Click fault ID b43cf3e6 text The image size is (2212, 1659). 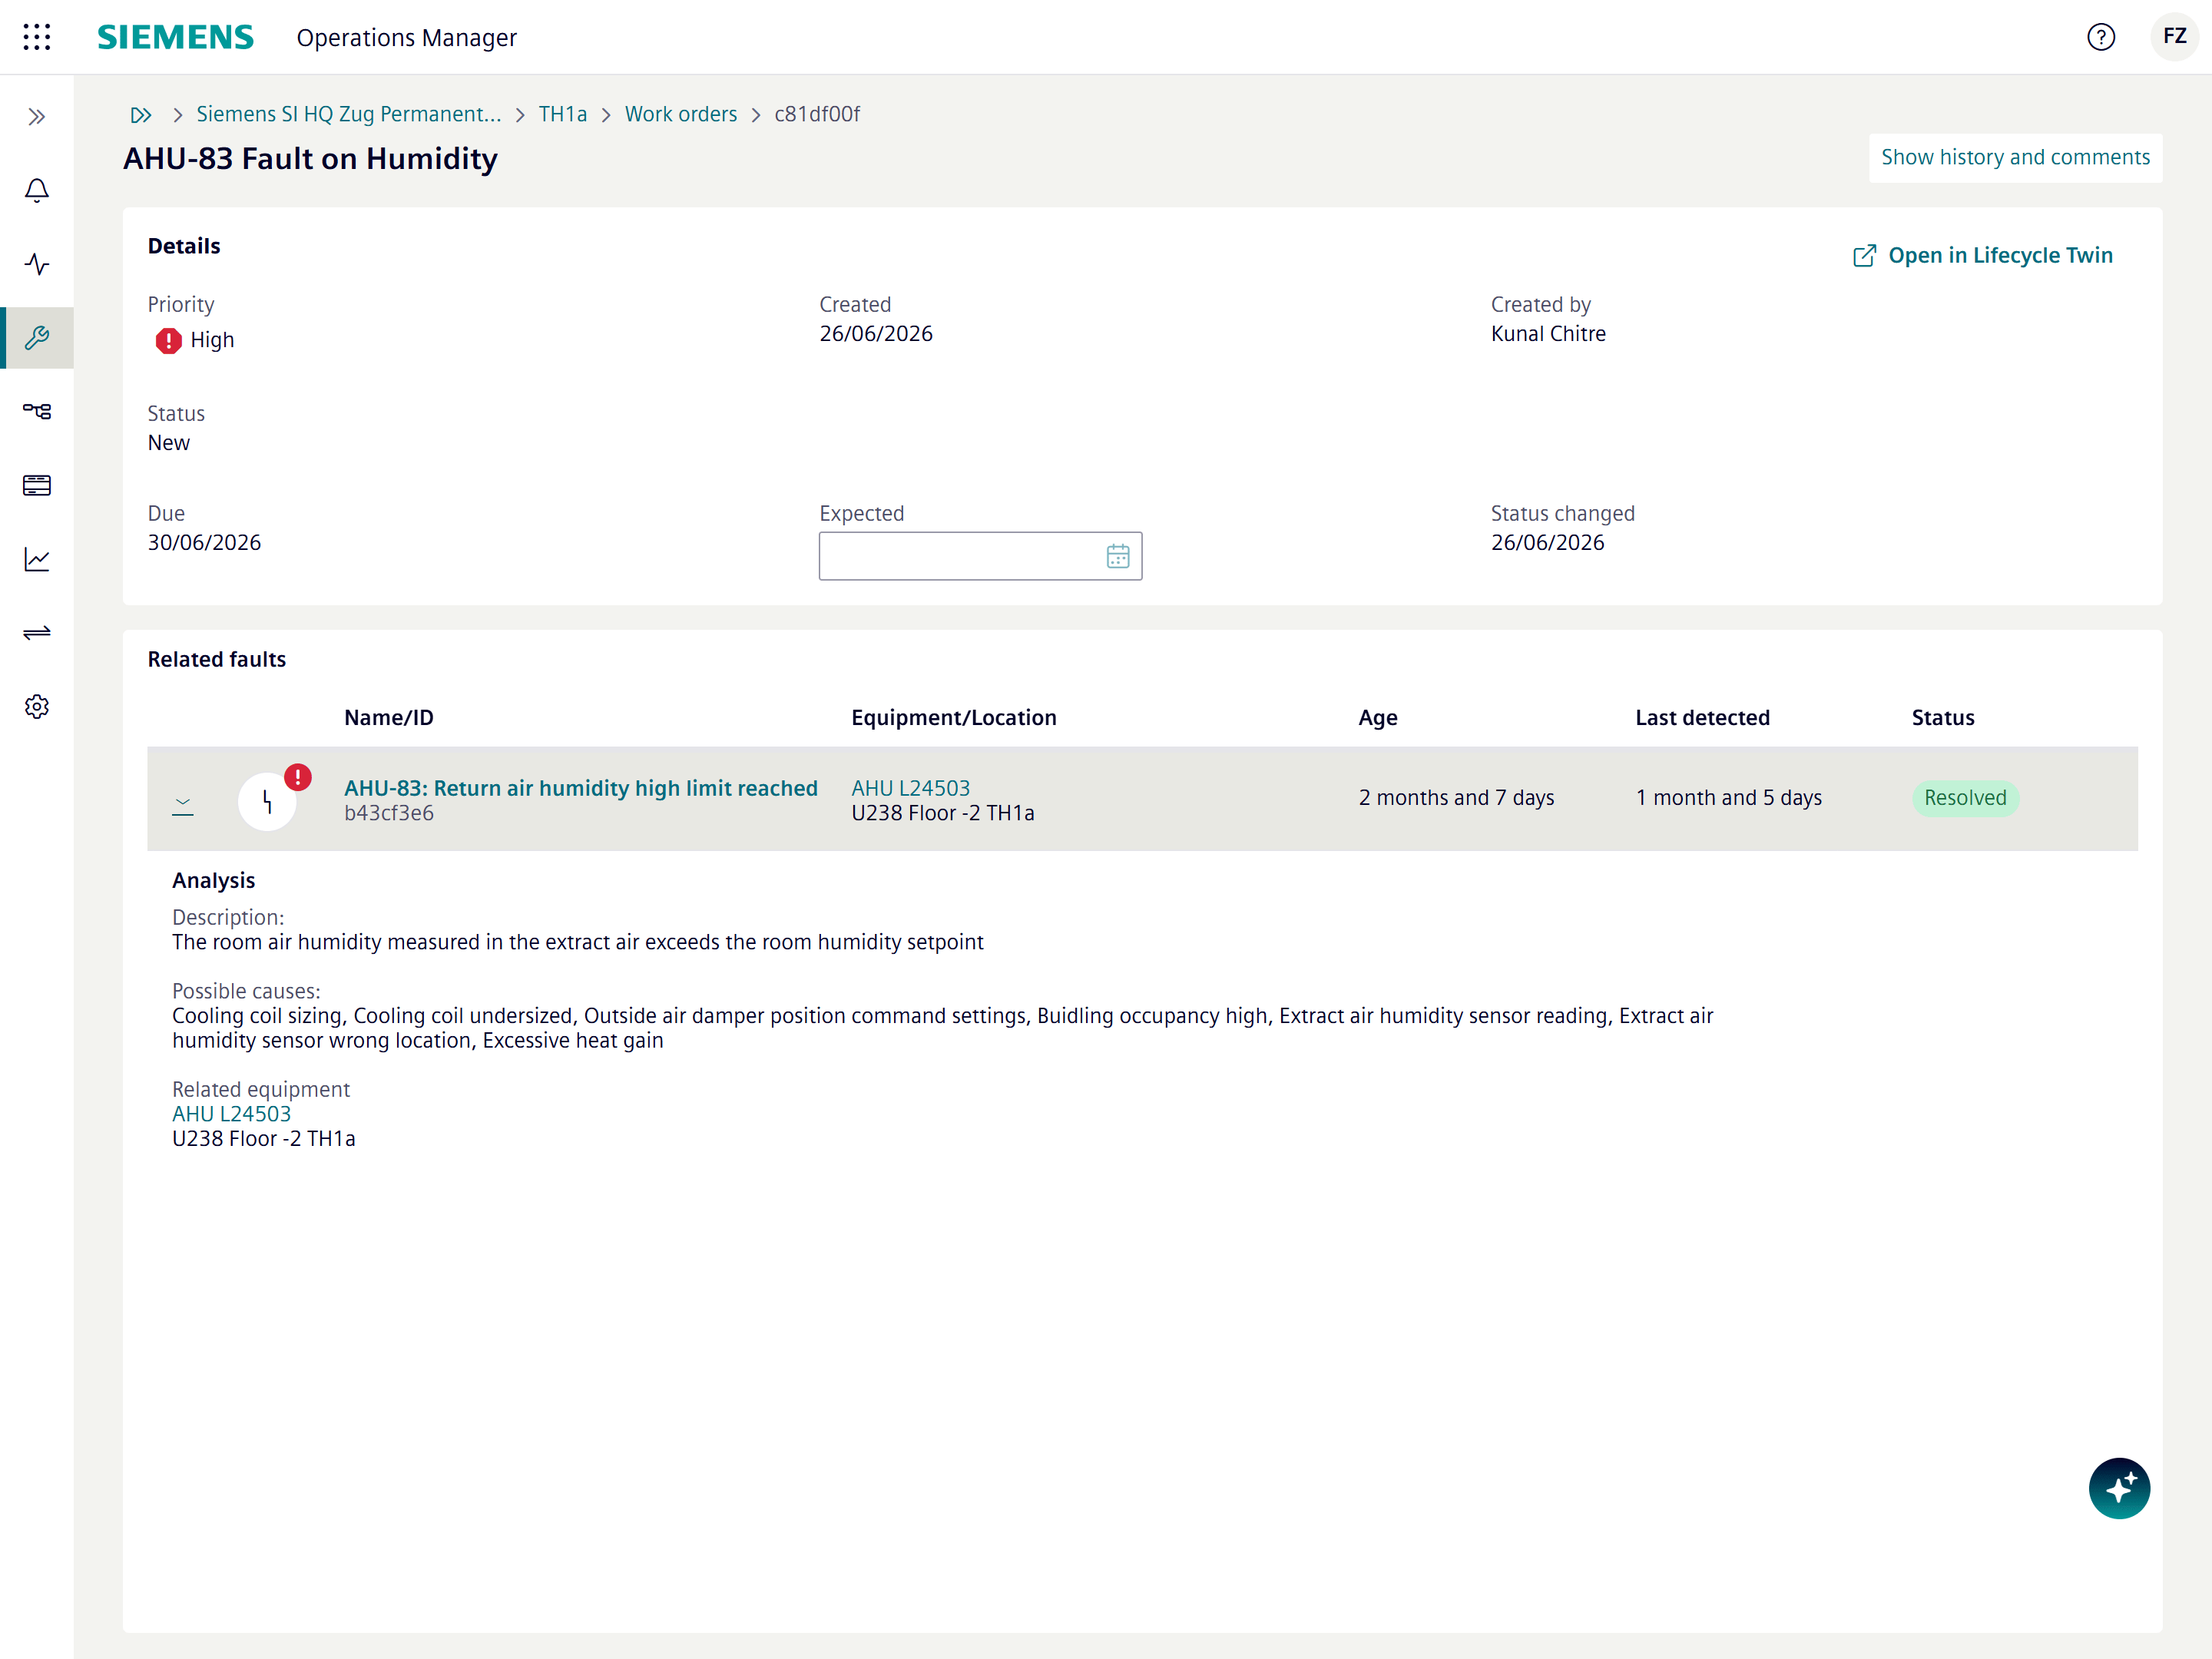point(389,813)
